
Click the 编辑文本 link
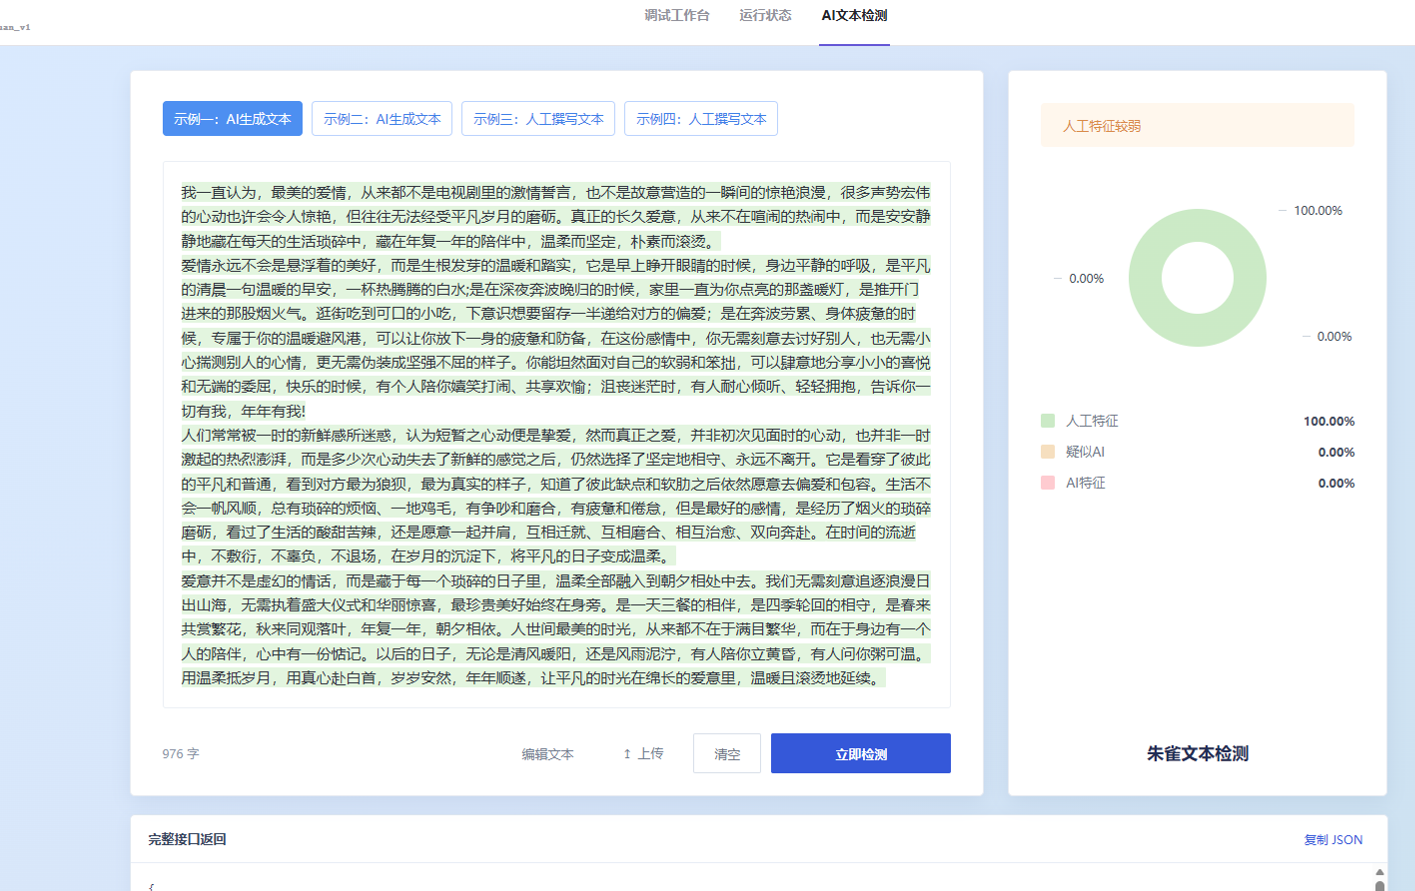click(547, 754)
